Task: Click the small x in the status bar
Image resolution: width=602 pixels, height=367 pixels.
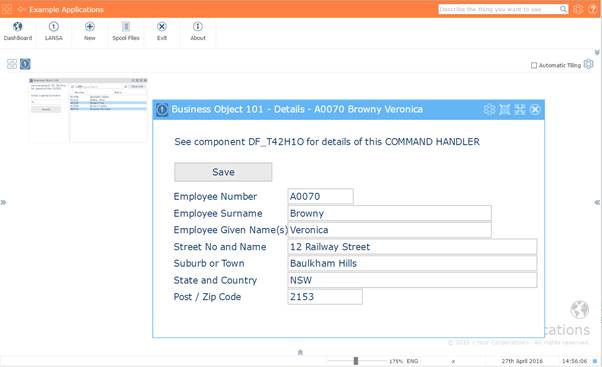Action: point(453,362)
